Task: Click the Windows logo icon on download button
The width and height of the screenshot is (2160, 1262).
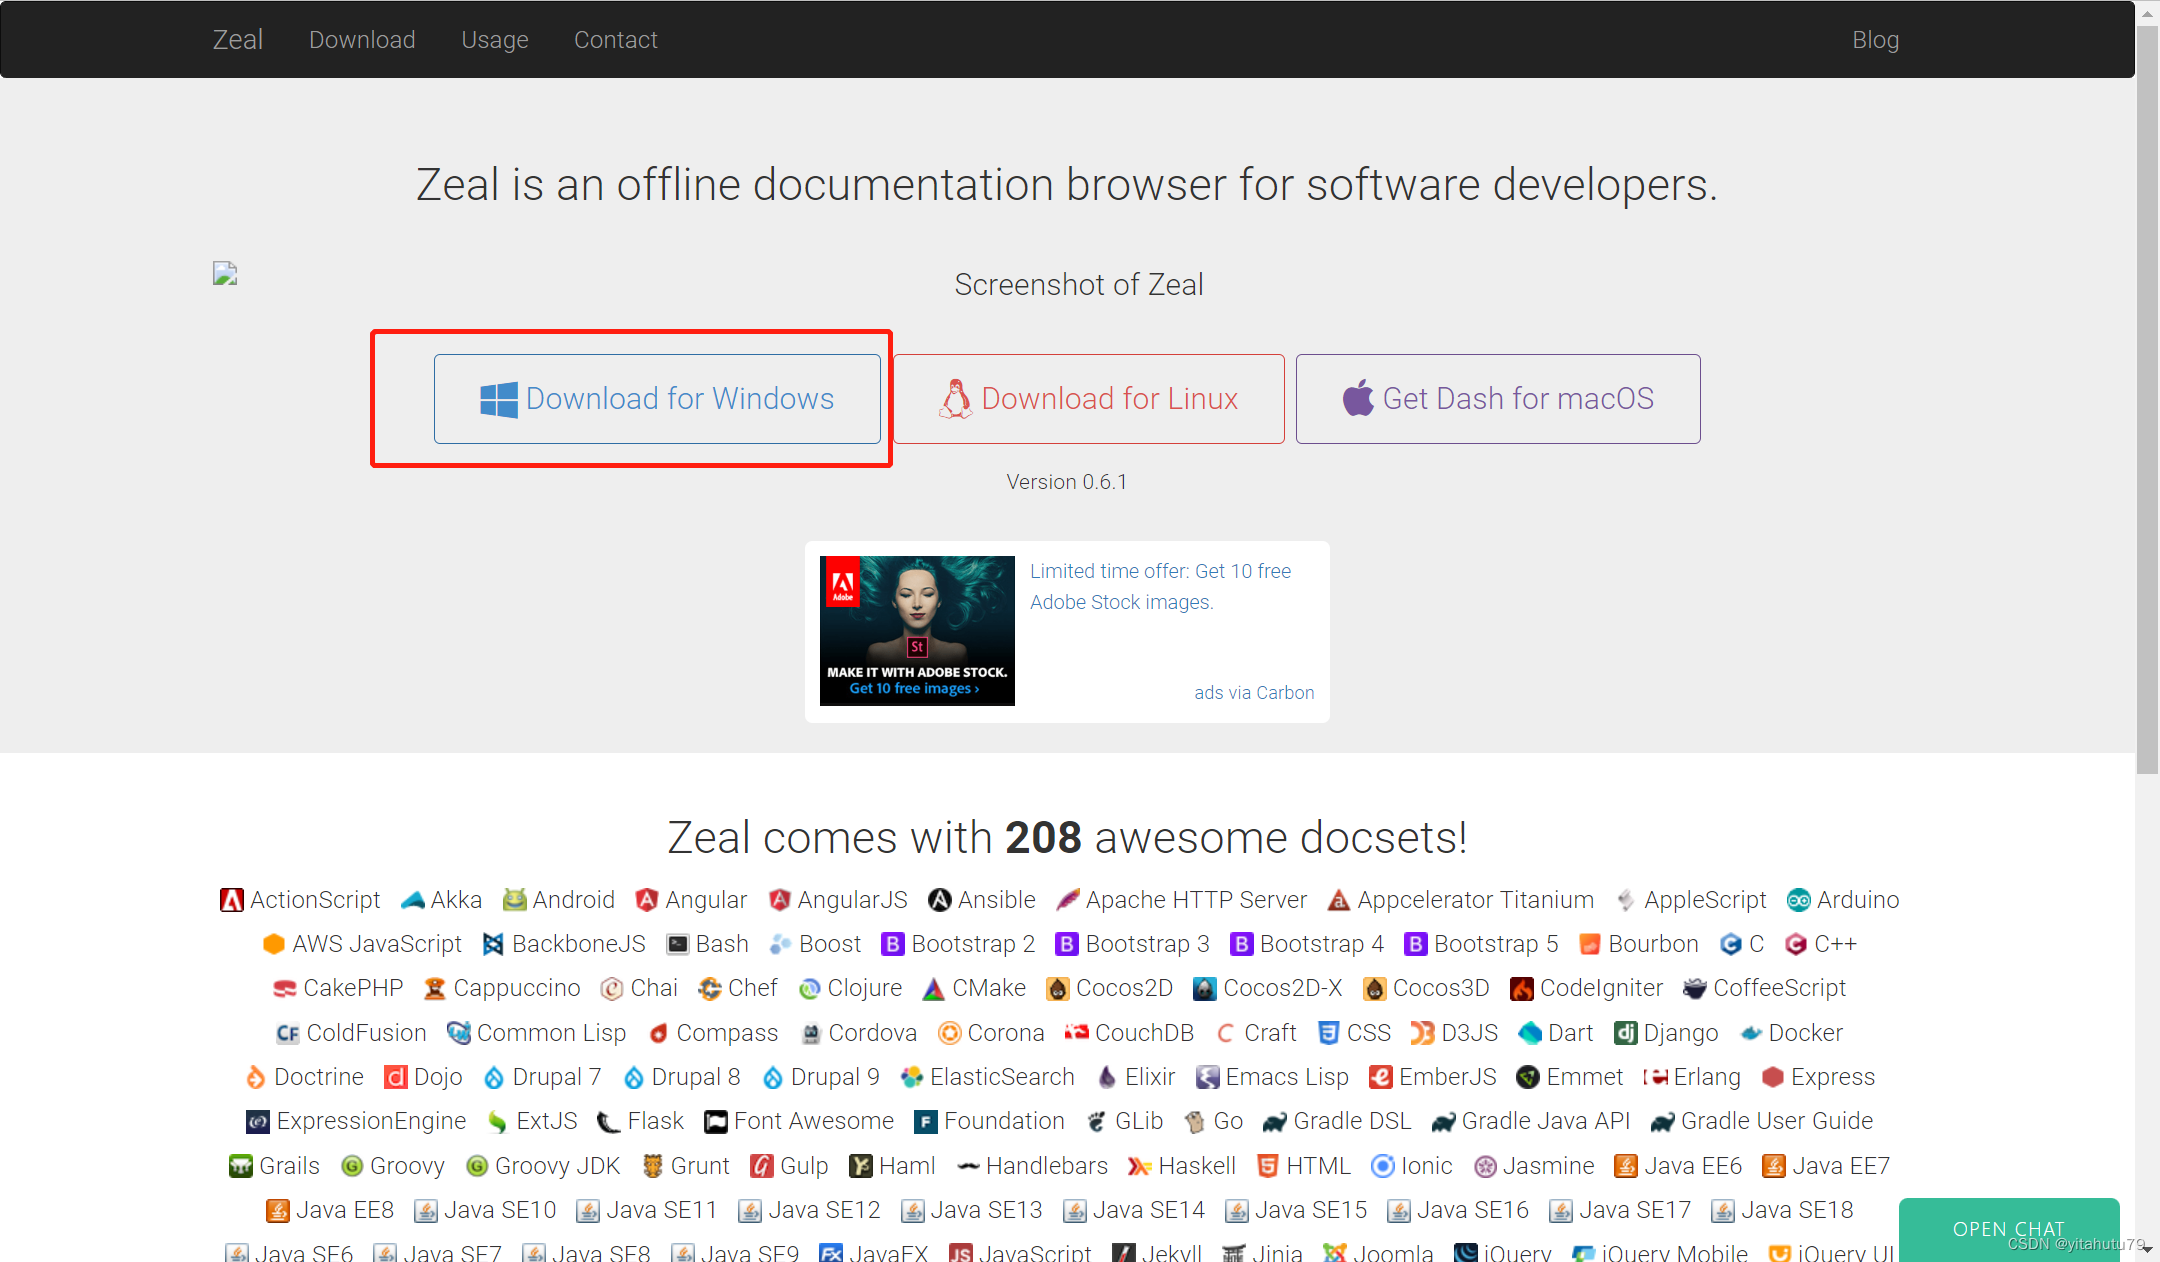Action: click(497, 398)
